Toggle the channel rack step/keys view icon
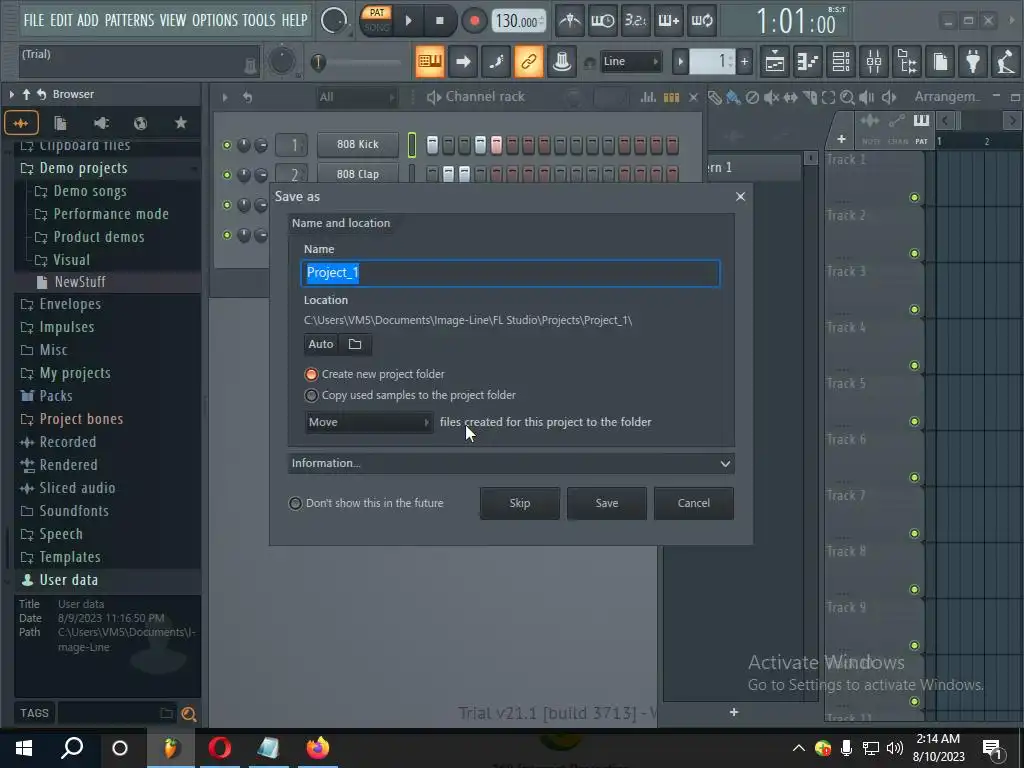The image size is (1024, 768). pyautogui.click(x=671, y=97)
